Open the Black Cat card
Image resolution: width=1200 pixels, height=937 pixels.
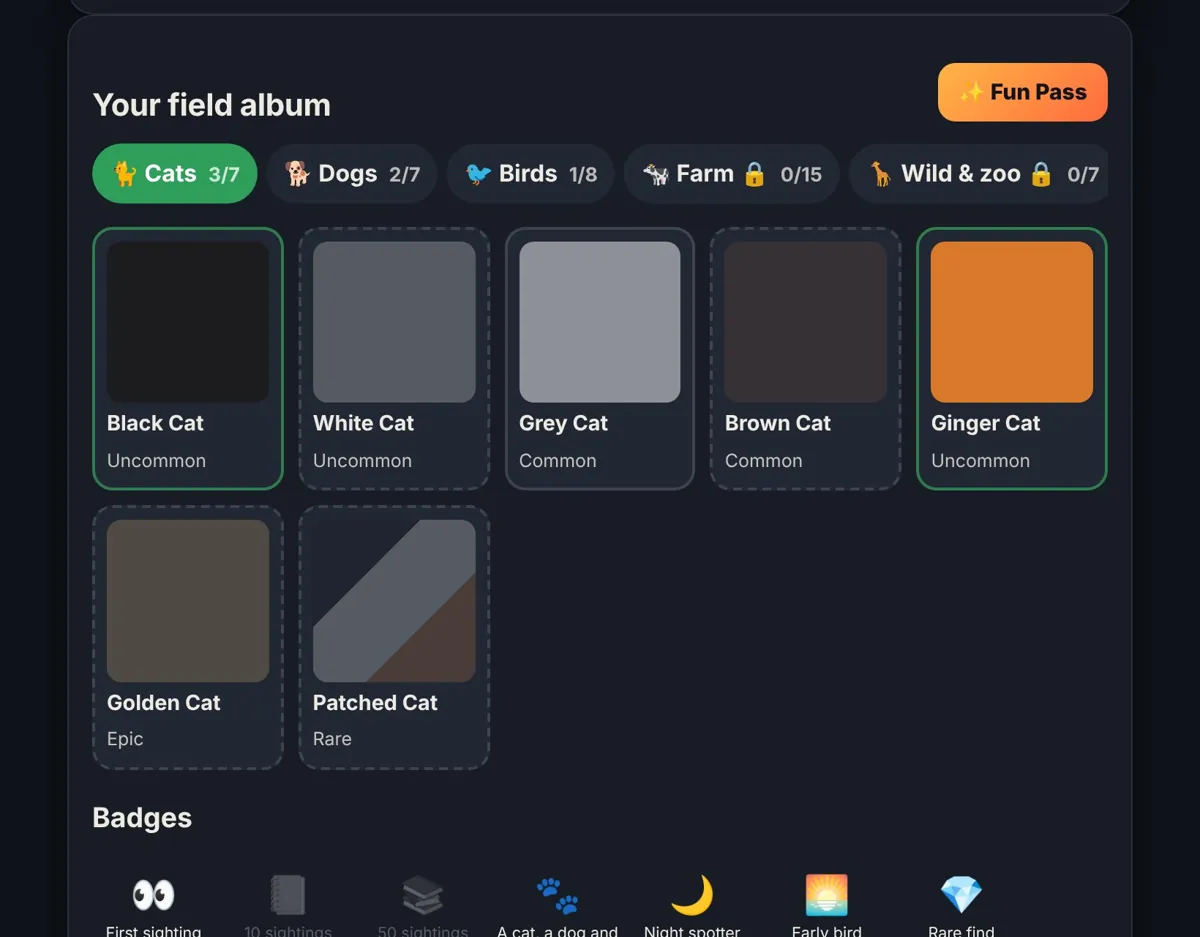[188, 358]
